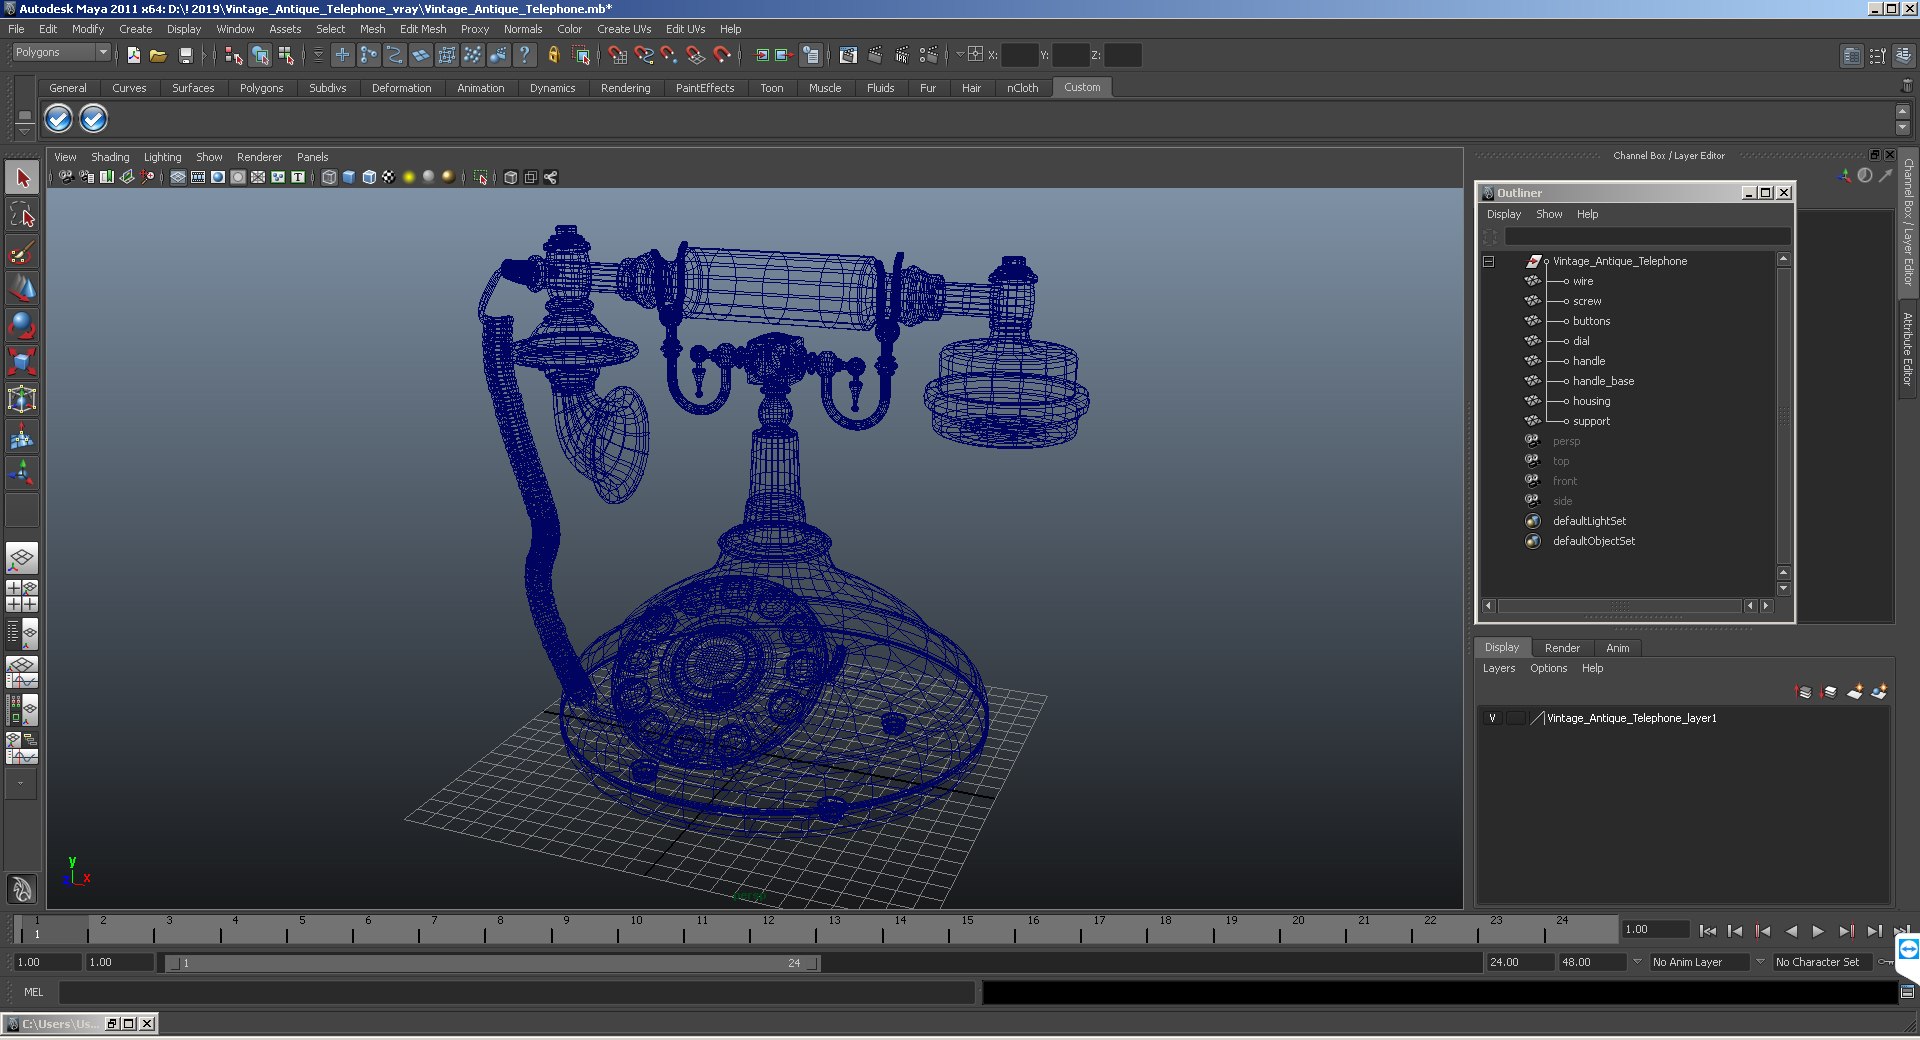
Task: Open the Polygons menu set dropdown
Action: (61, 52)
